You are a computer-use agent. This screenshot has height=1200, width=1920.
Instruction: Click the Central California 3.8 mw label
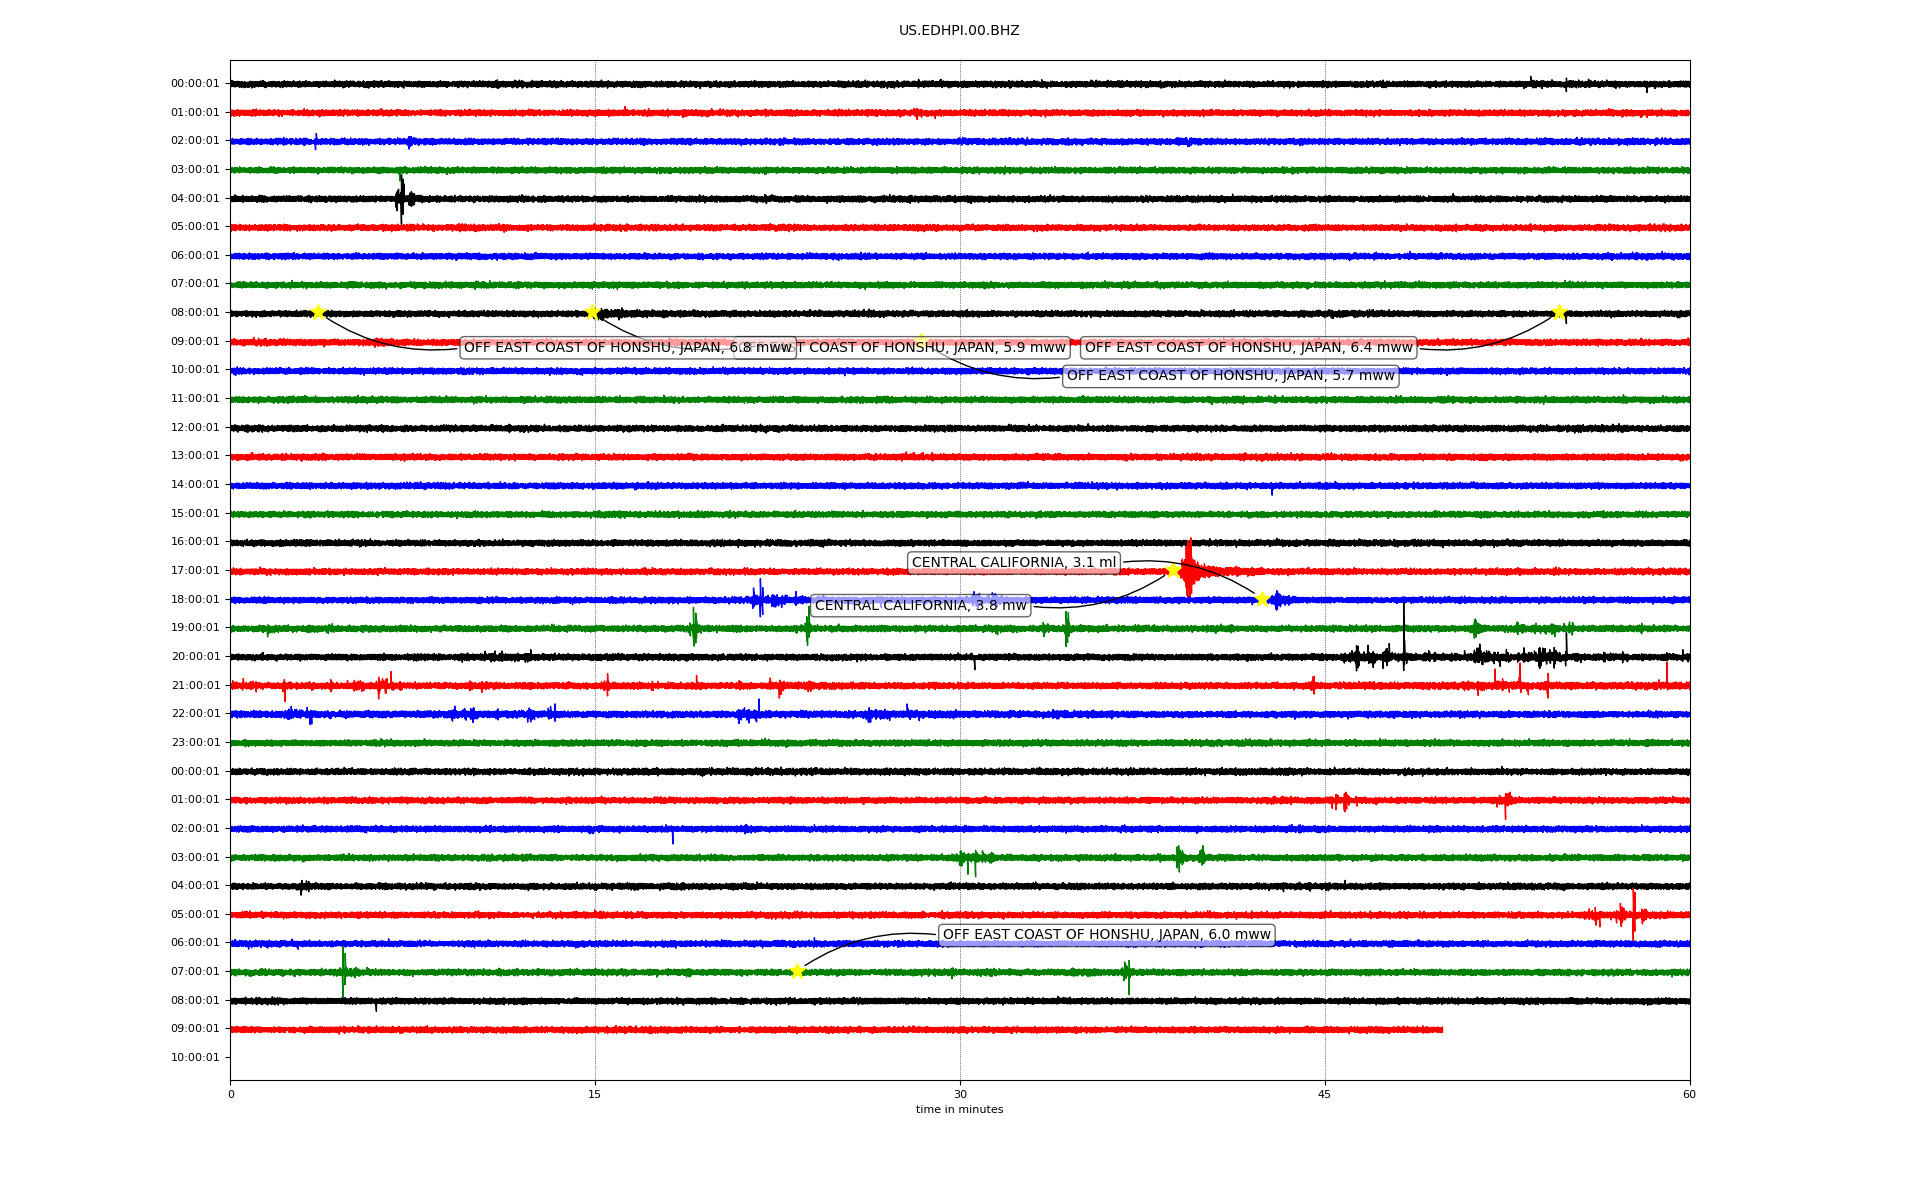(920, 606)
